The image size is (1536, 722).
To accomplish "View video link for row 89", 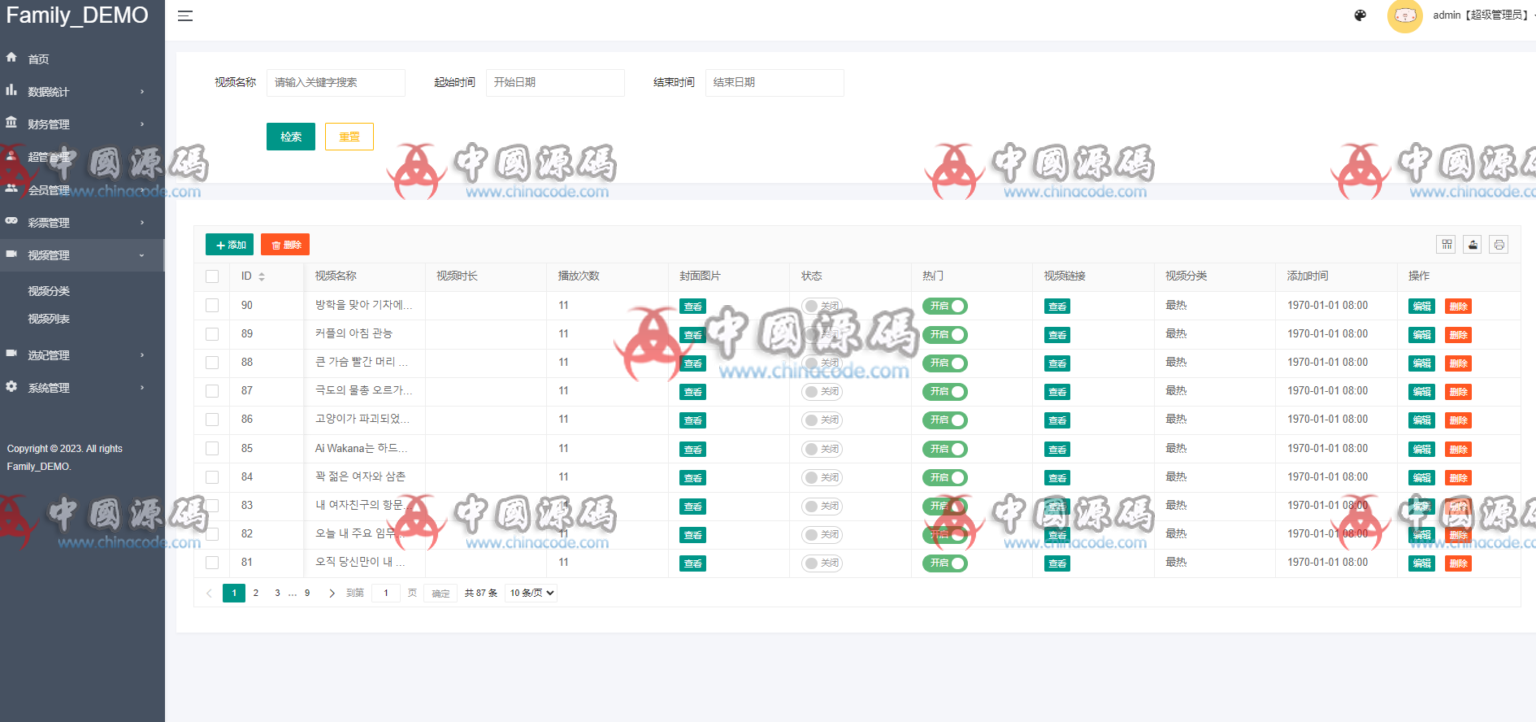I will click(x=1057, y=335).
